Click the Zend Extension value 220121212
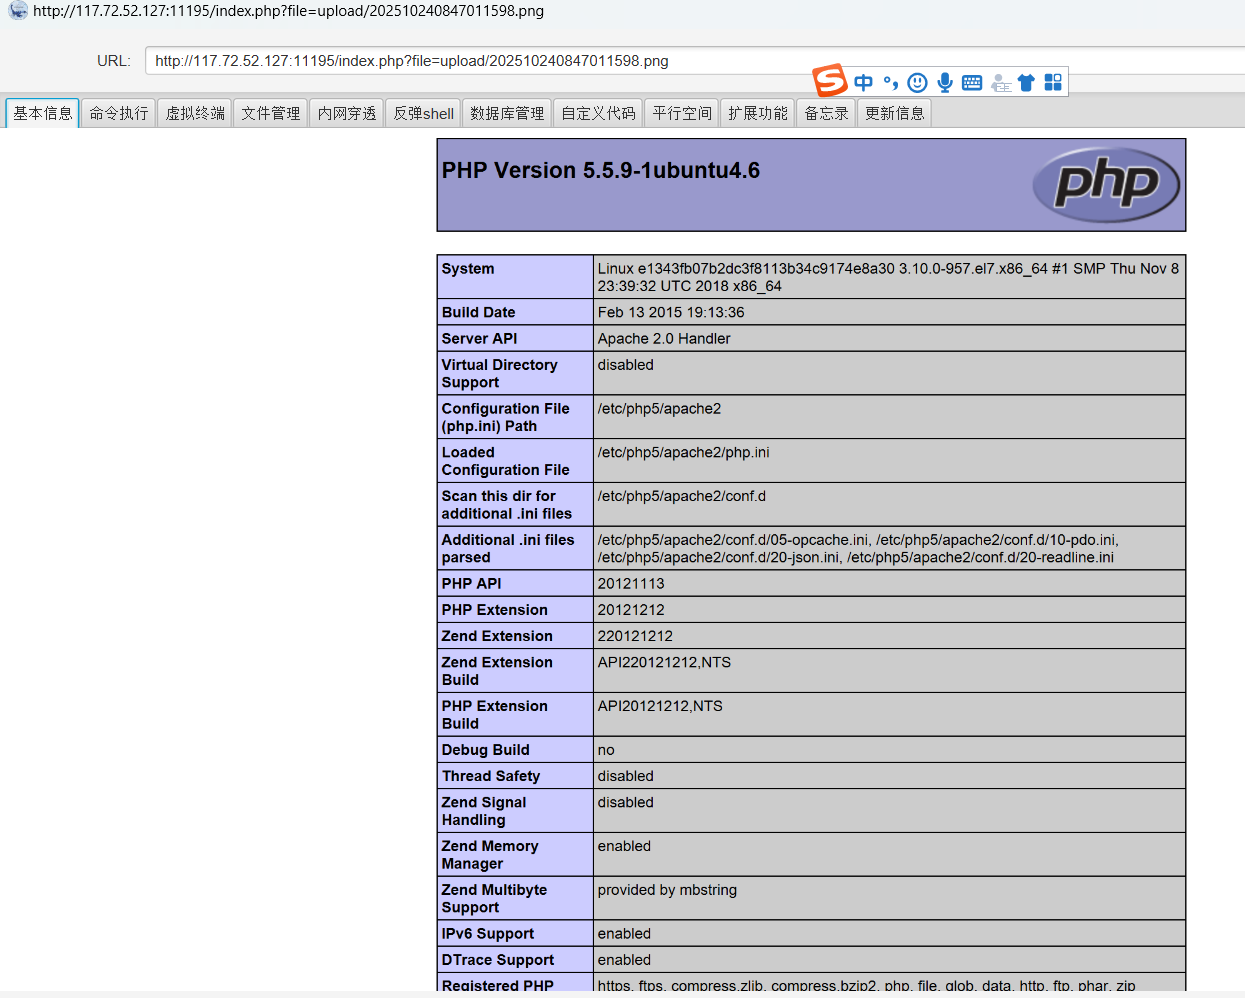1245x998 pixels. (635, 636)
